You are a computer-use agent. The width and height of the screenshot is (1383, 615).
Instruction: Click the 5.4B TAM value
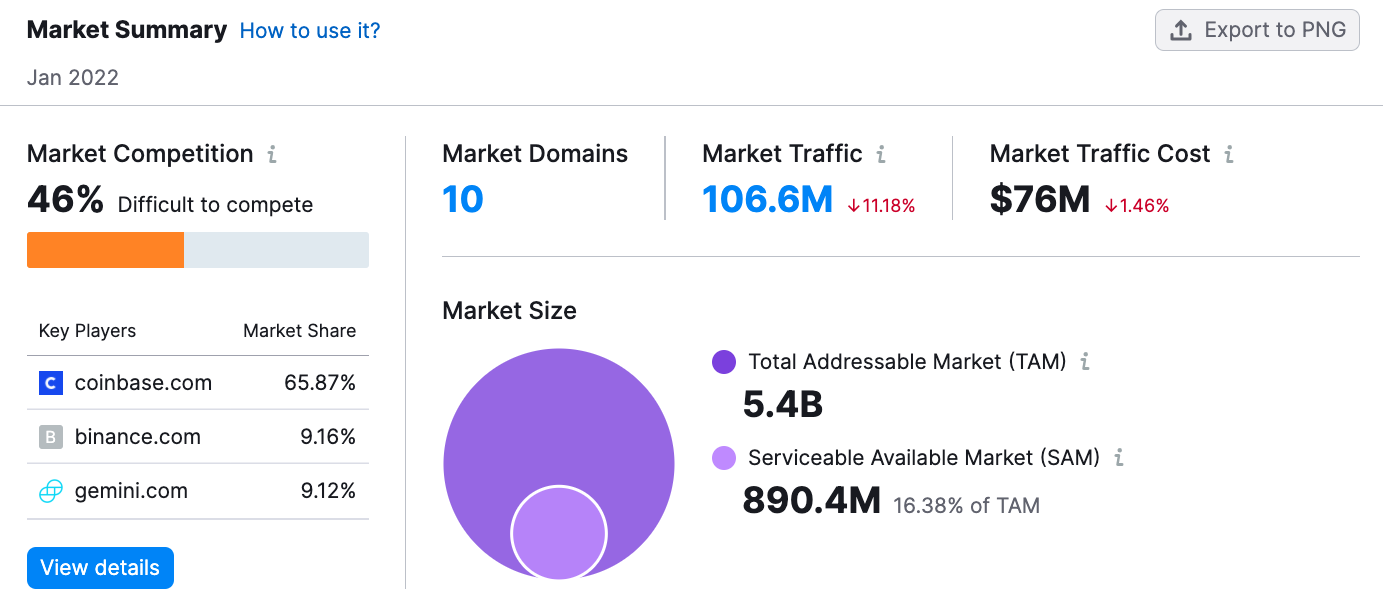point(783,405)
